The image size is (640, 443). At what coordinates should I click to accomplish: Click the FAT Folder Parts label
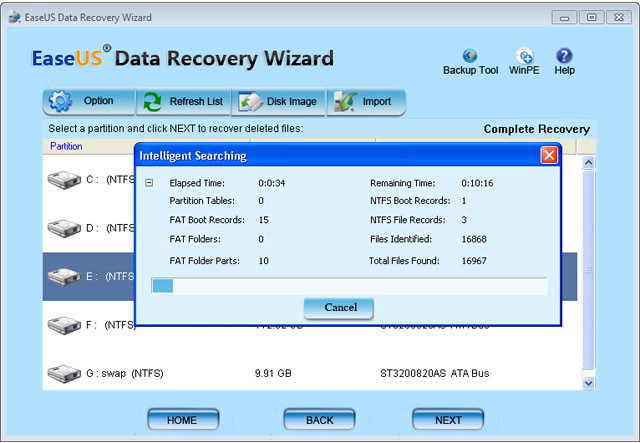pos(204,260)
